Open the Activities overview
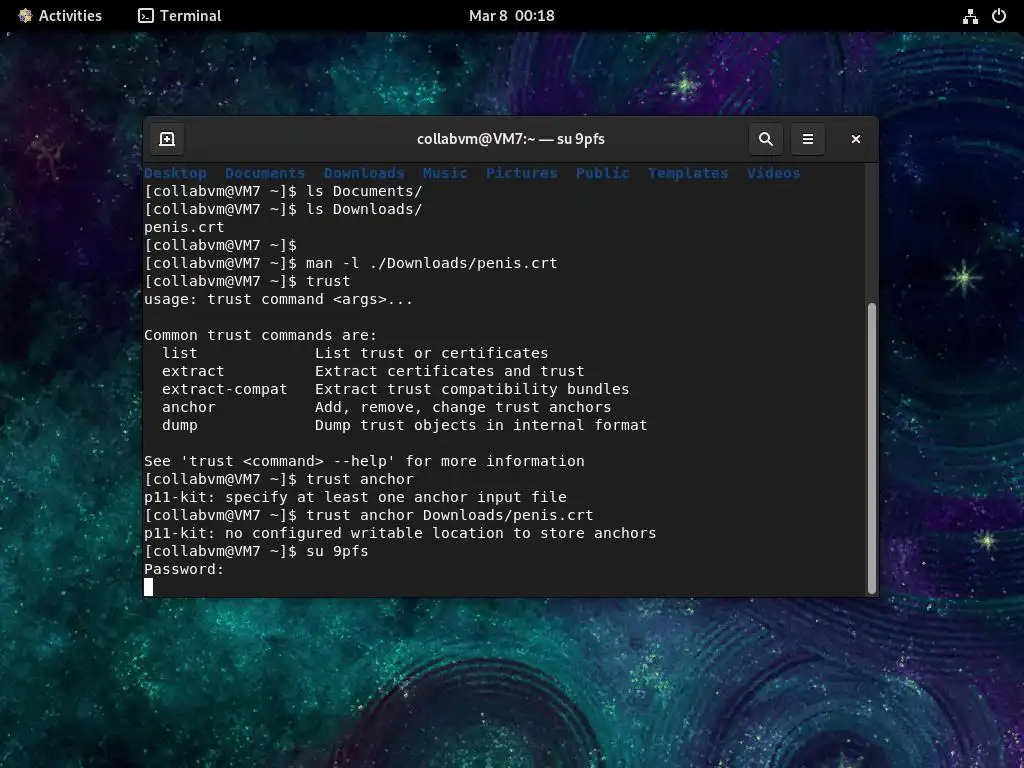The width and height of the screenshot is (1024, 768). click(60, 16)
